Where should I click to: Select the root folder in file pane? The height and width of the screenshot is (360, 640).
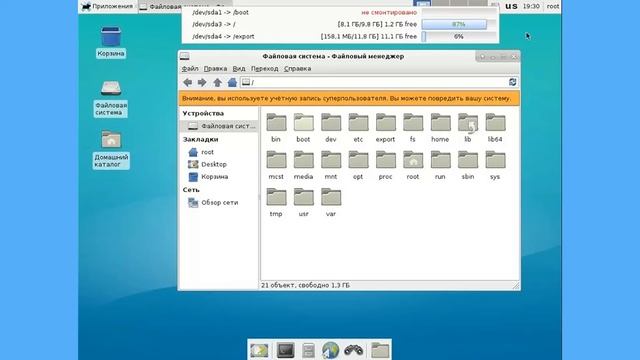click(x=413, y=165)
